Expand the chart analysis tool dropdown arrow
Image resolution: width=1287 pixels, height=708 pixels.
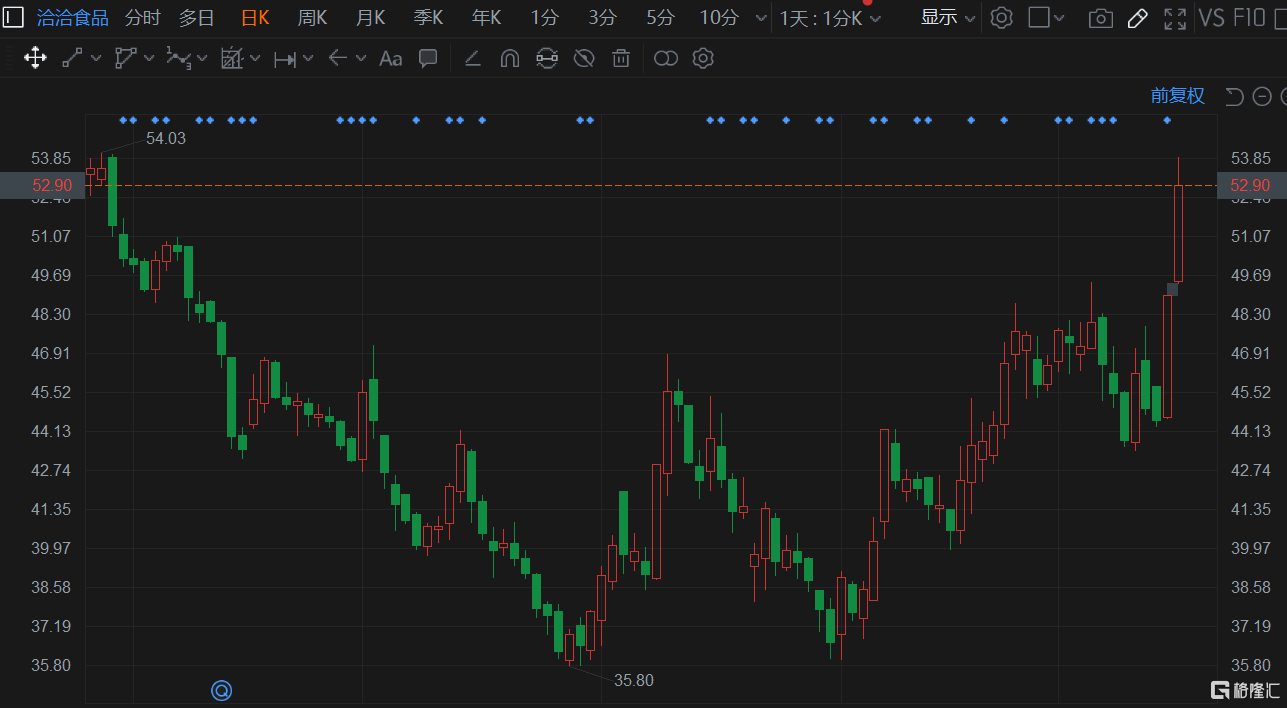255,58
